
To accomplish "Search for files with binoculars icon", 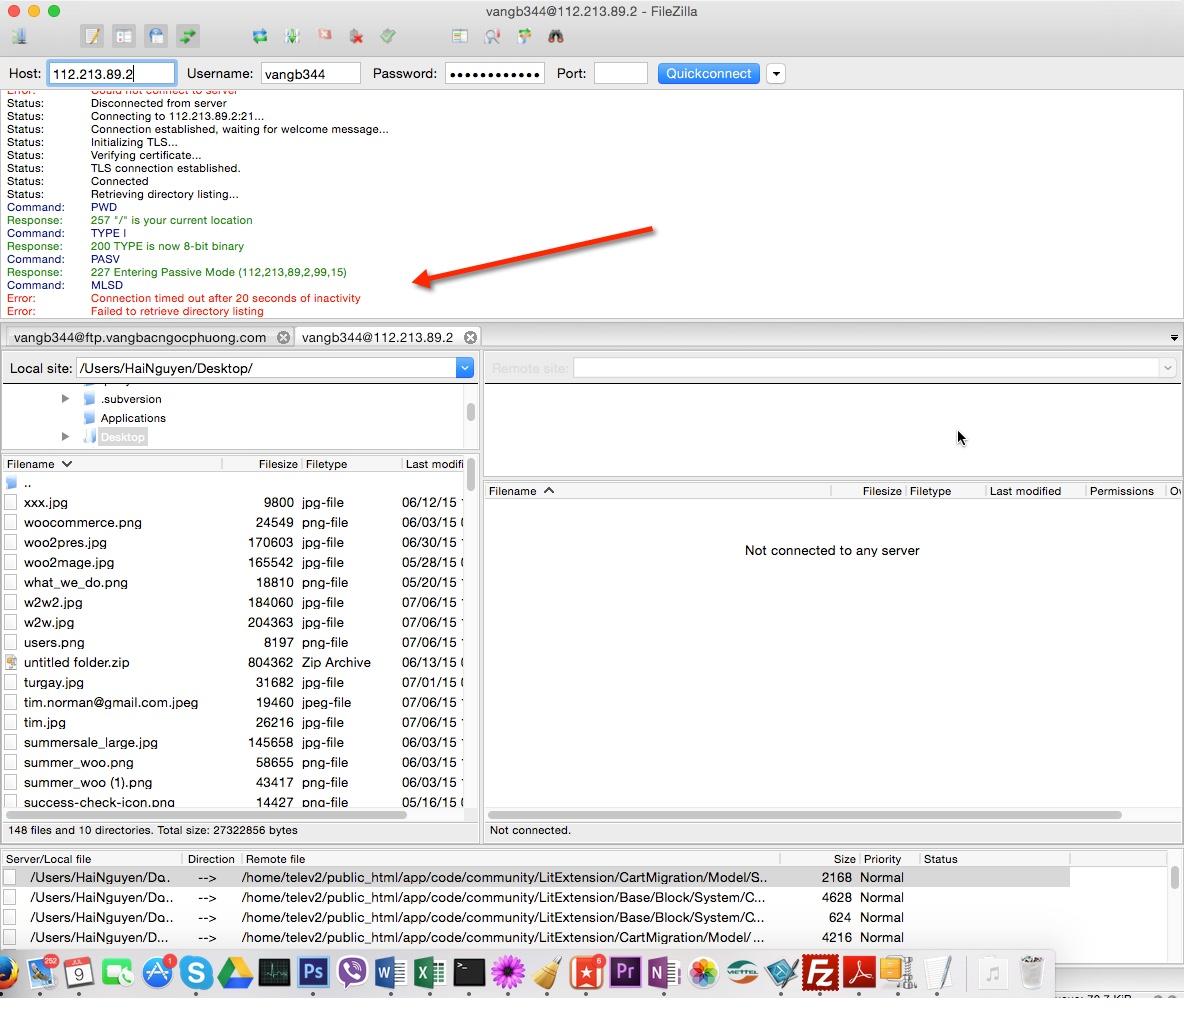I will pyautogui.click(x=556, y=35).
